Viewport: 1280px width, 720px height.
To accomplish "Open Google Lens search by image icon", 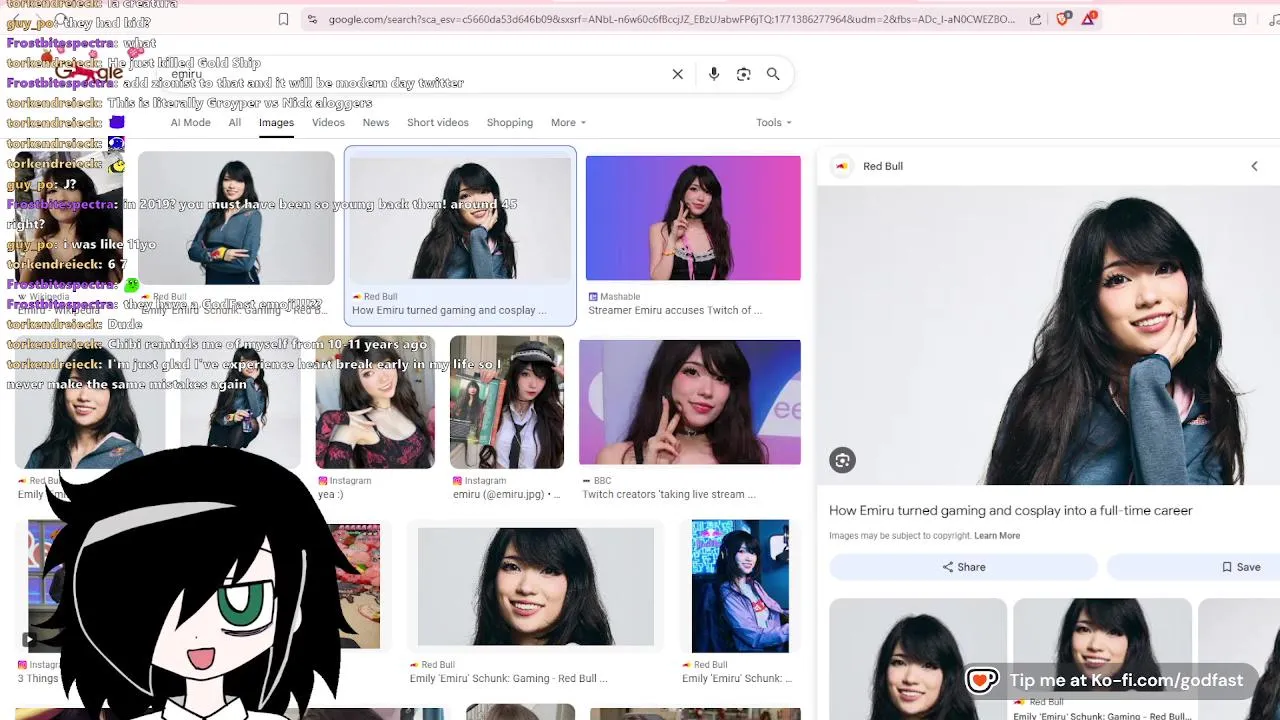I will click(743, 74).
